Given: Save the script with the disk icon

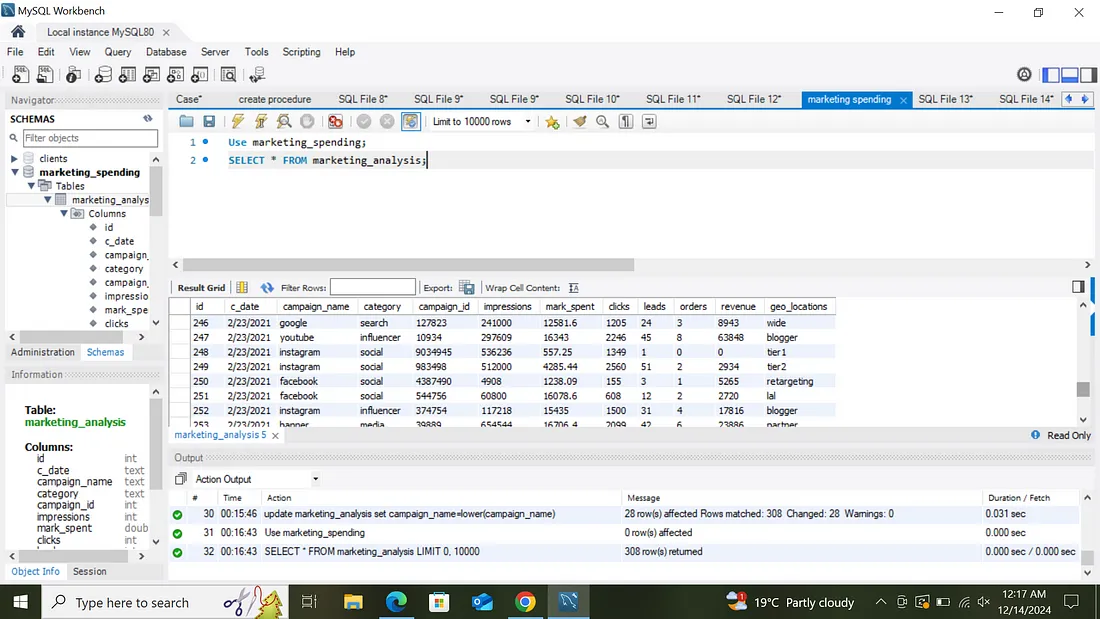Looking at the screenshot, I should 209,121.
